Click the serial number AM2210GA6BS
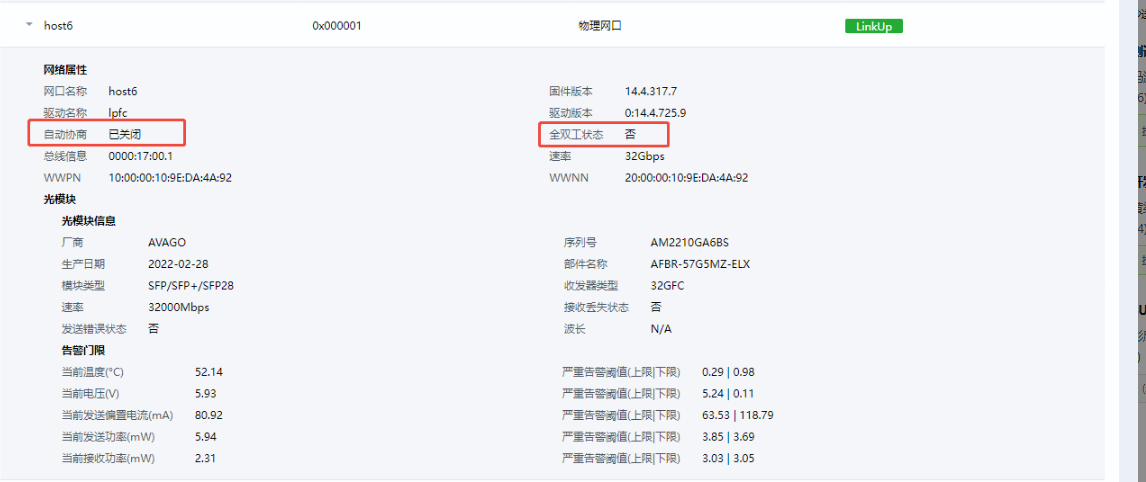 (x=689, y=243)
